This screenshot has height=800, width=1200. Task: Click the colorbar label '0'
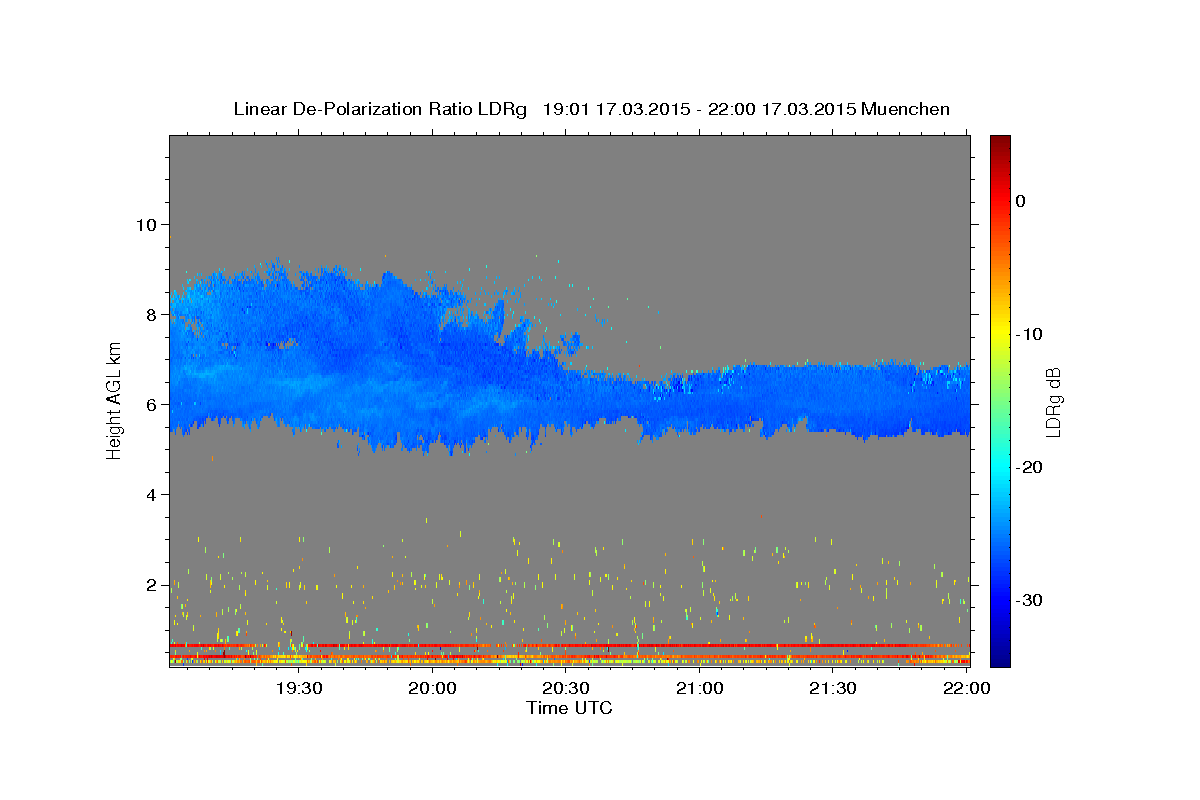pos(1020,201)
